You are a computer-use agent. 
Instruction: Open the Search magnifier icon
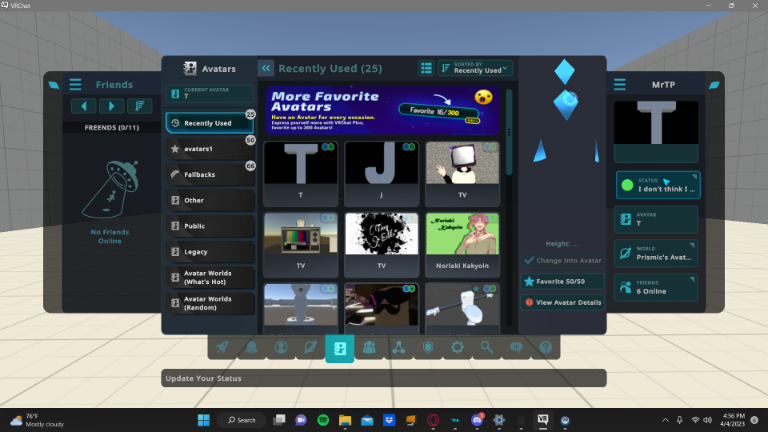click(487, 347)
